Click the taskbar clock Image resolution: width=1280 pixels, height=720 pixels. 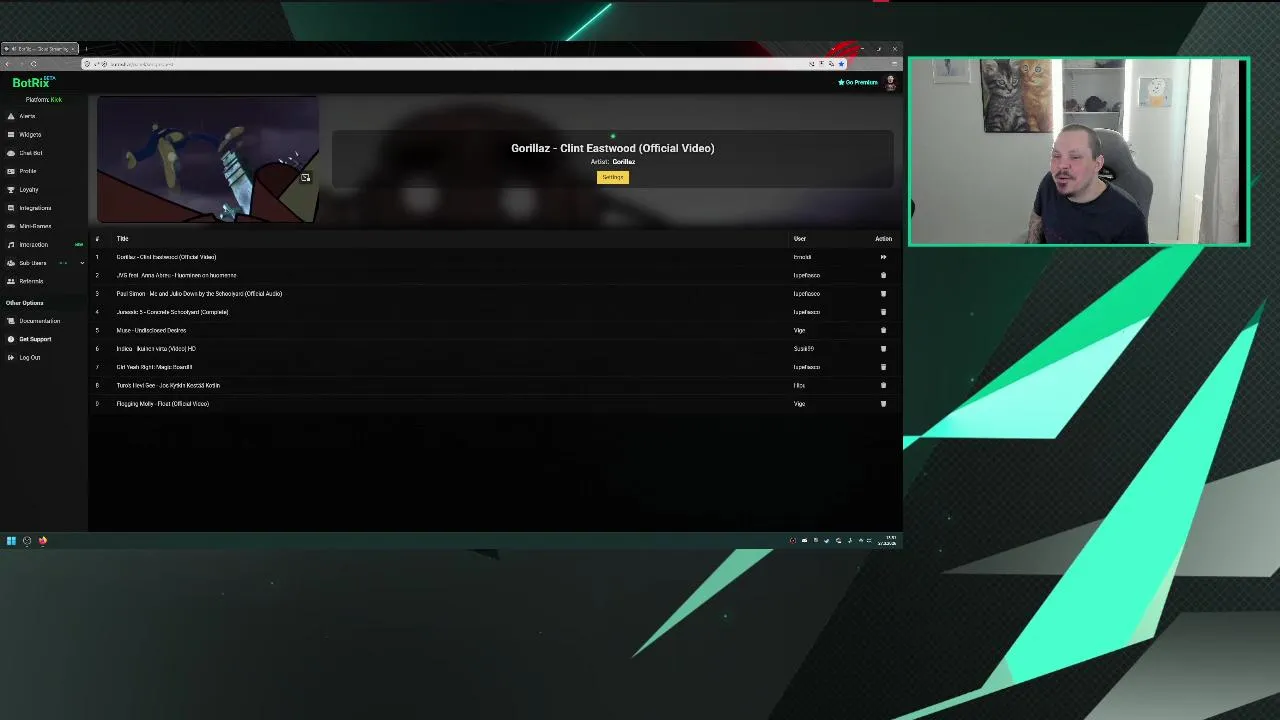click(888, 541)
